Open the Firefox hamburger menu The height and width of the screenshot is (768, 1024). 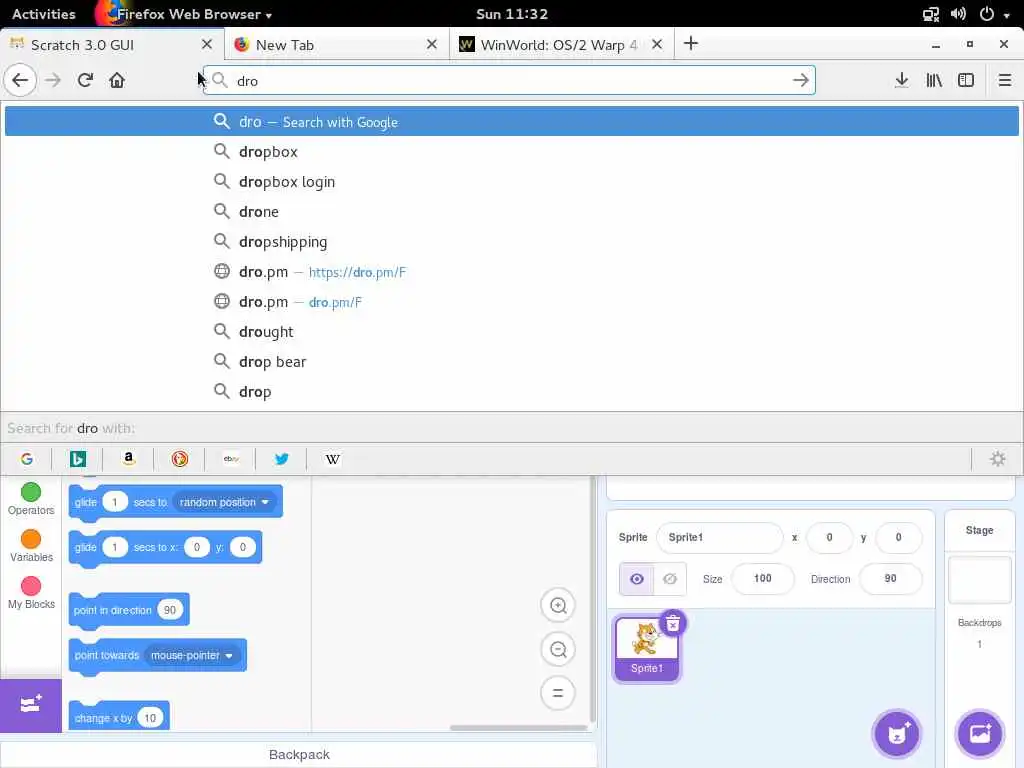[x=1005, y=80]
